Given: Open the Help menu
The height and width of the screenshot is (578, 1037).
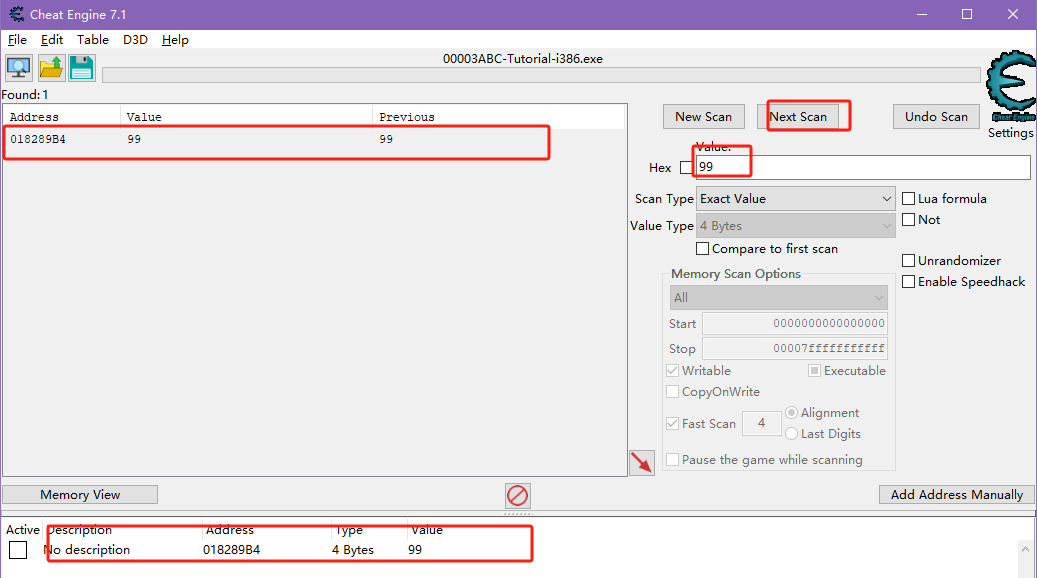Looking at the screenshot, I should 175,40.
